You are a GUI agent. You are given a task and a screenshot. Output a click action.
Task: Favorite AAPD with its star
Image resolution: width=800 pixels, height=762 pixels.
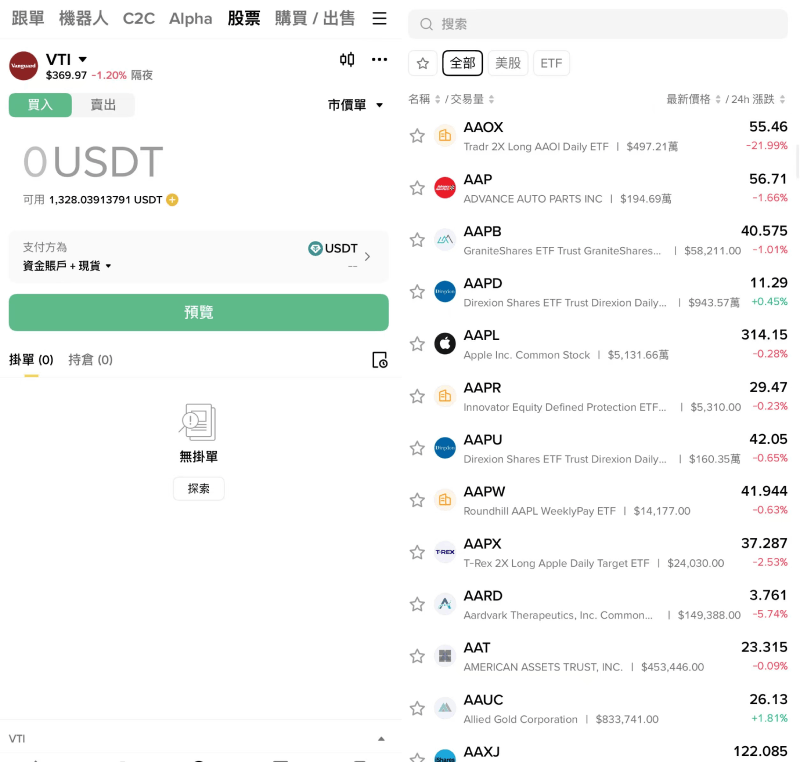click(x=417, y=292)
